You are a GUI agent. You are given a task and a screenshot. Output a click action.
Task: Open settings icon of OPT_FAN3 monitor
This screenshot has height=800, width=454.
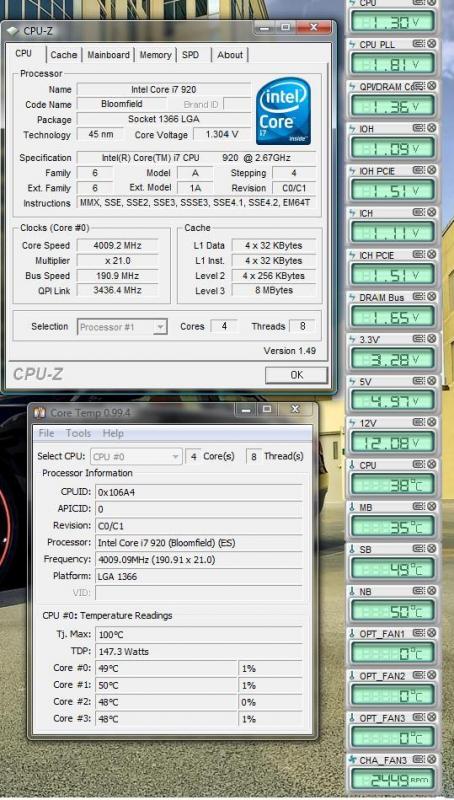[x=419, y=718]
